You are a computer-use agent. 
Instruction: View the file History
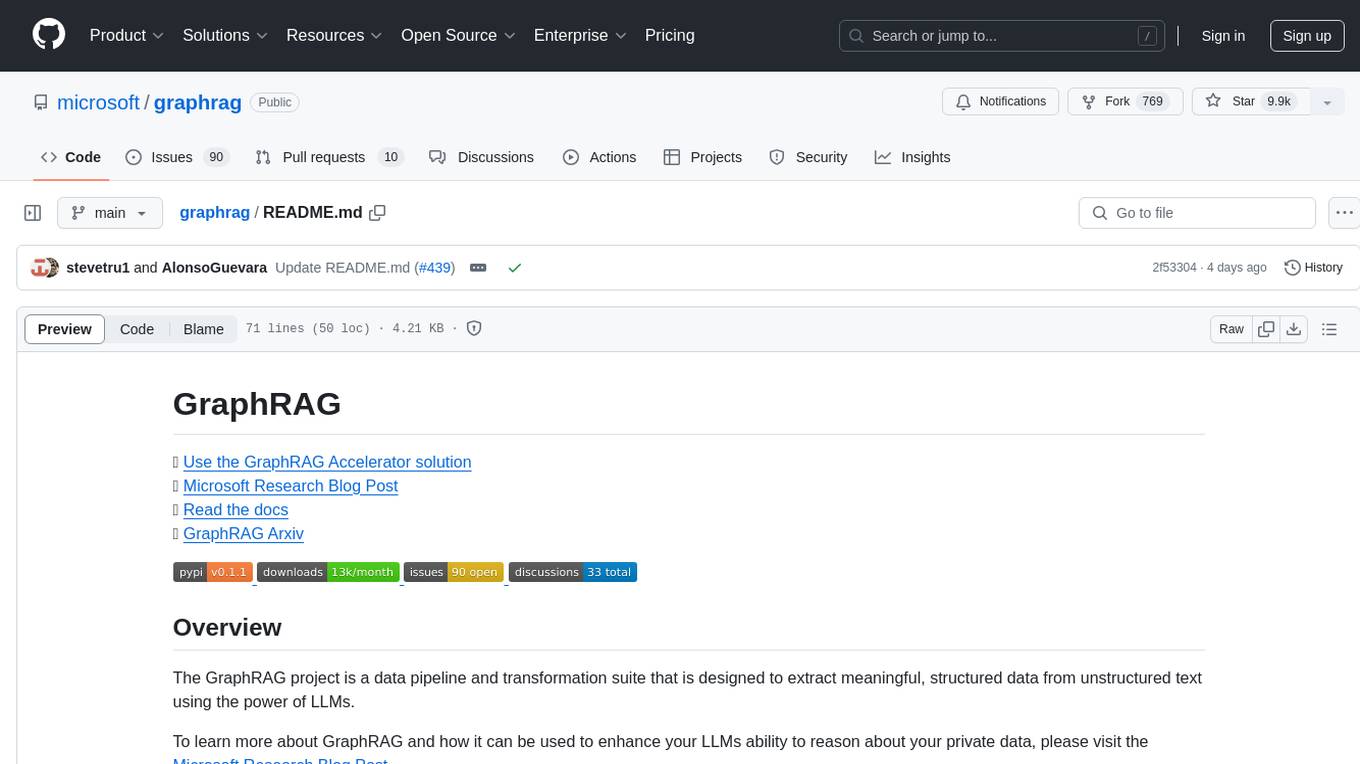1313,268
